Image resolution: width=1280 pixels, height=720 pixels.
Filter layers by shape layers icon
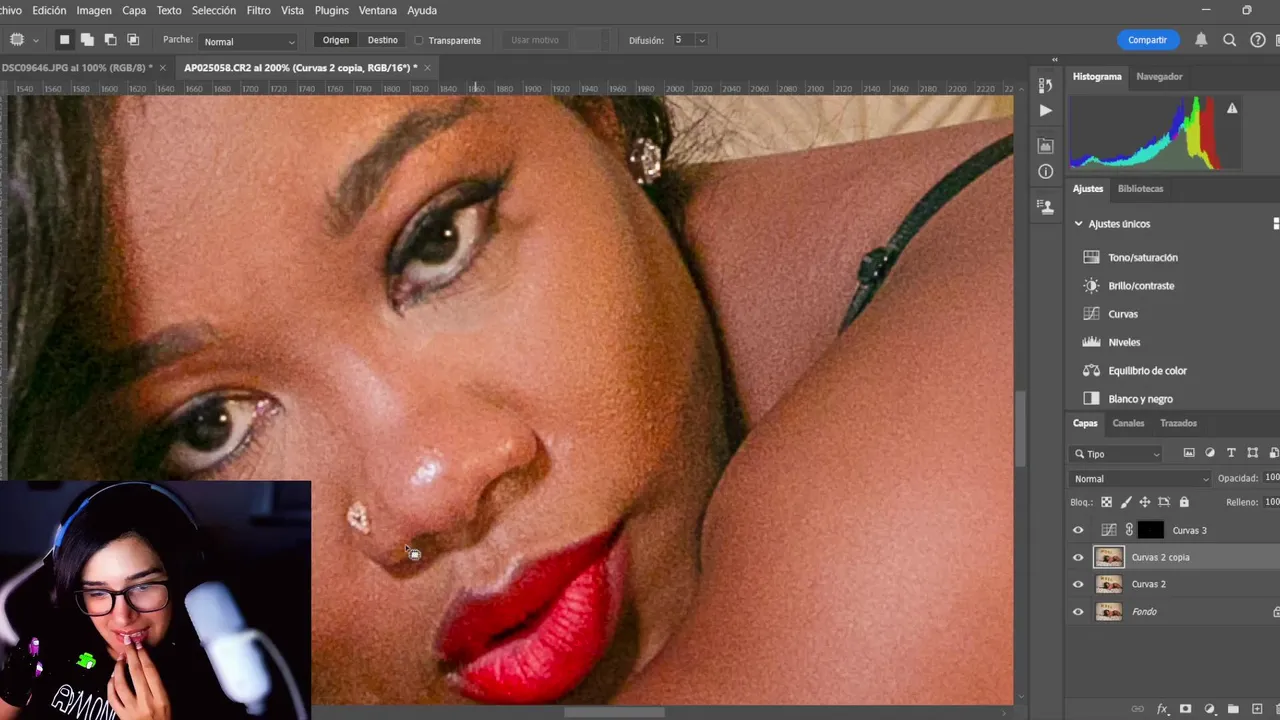tap(1252, 453)
